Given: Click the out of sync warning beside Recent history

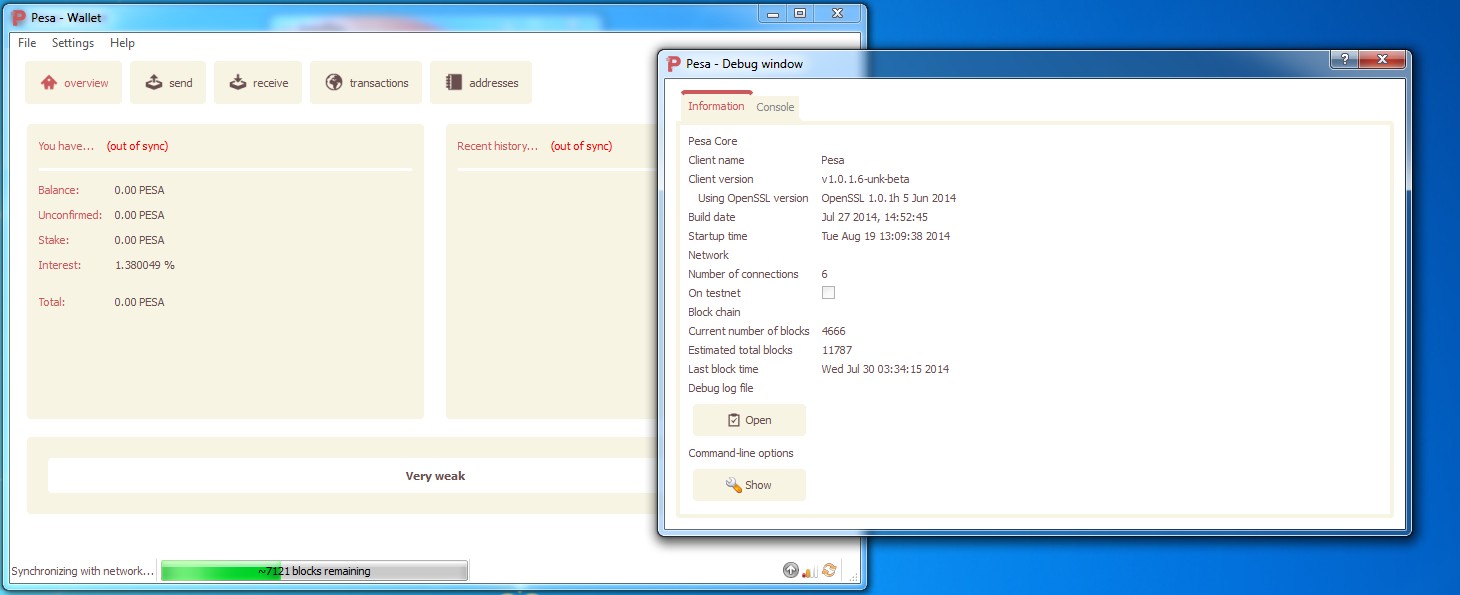Looking at the screenshot, I should 581,146.
